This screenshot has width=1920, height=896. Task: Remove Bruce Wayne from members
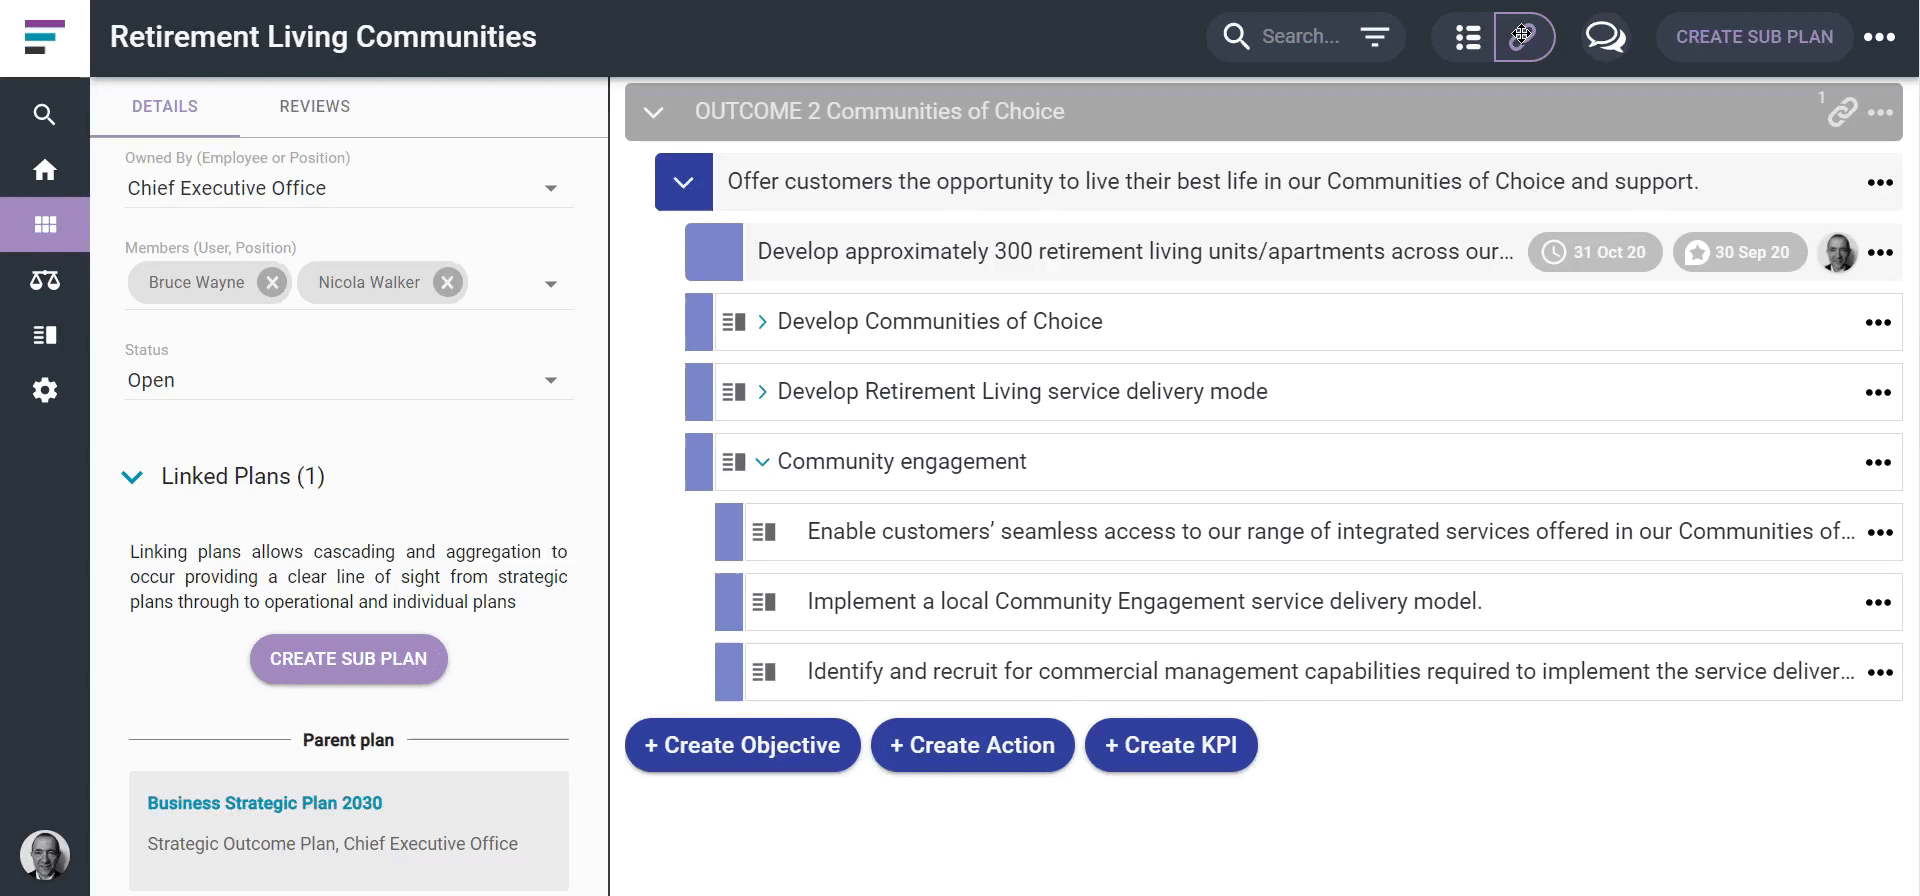(272, 283)
